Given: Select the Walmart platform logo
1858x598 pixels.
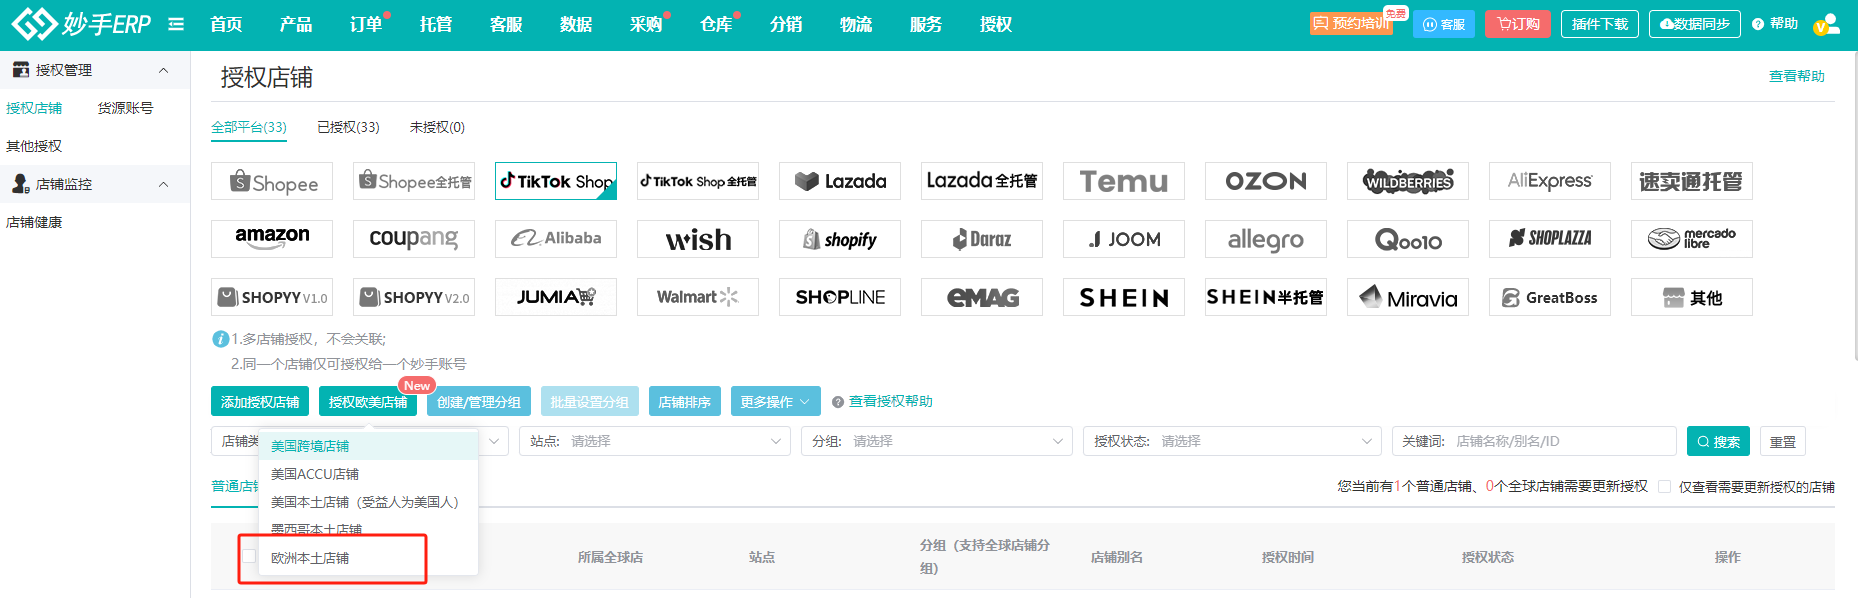Looking at the screenshot, I should 698,297.
